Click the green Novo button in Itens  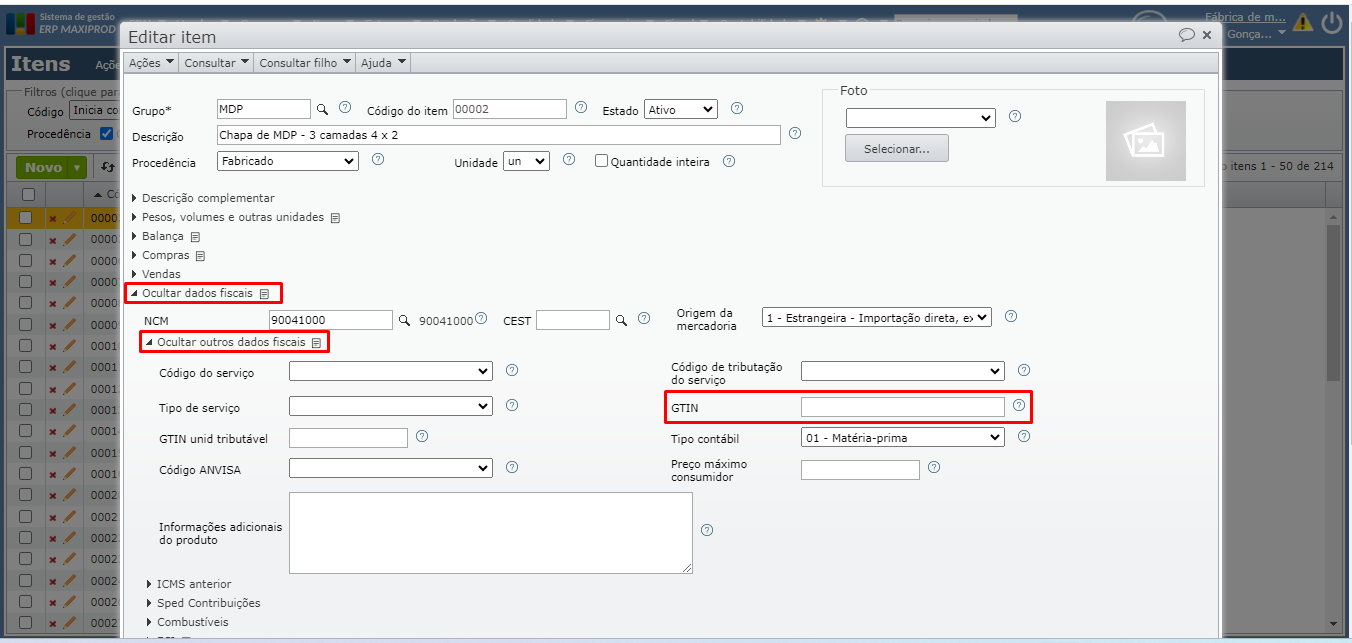51,167
